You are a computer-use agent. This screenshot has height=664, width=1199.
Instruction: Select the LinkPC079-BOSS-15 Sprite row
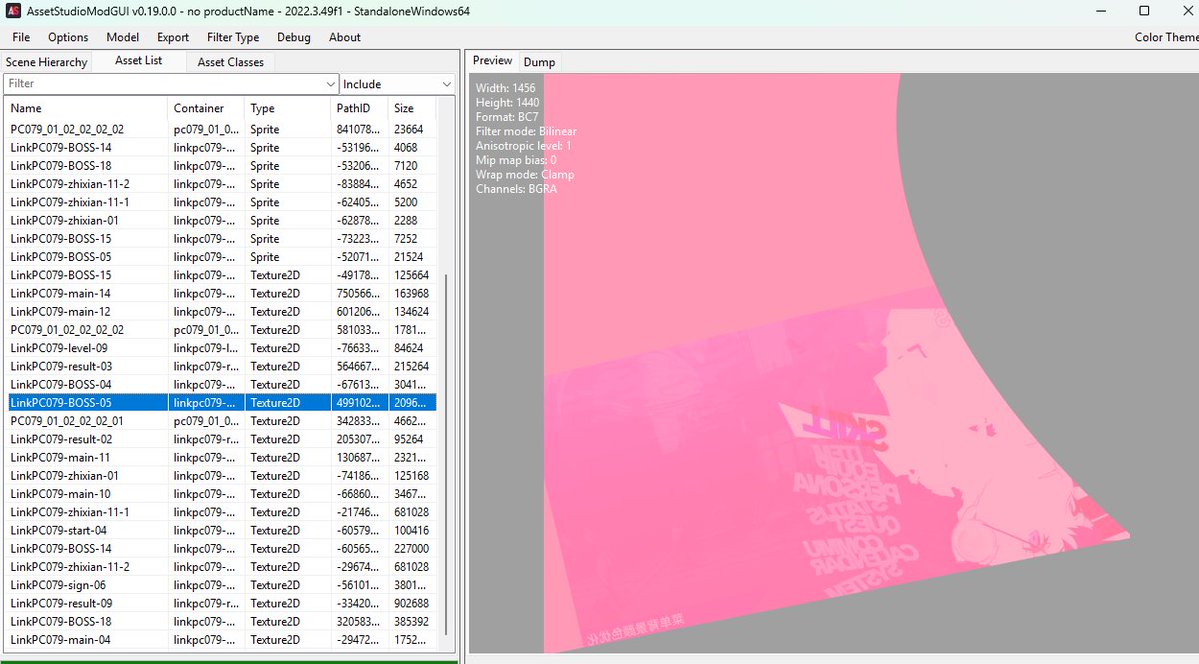point(222,239)
